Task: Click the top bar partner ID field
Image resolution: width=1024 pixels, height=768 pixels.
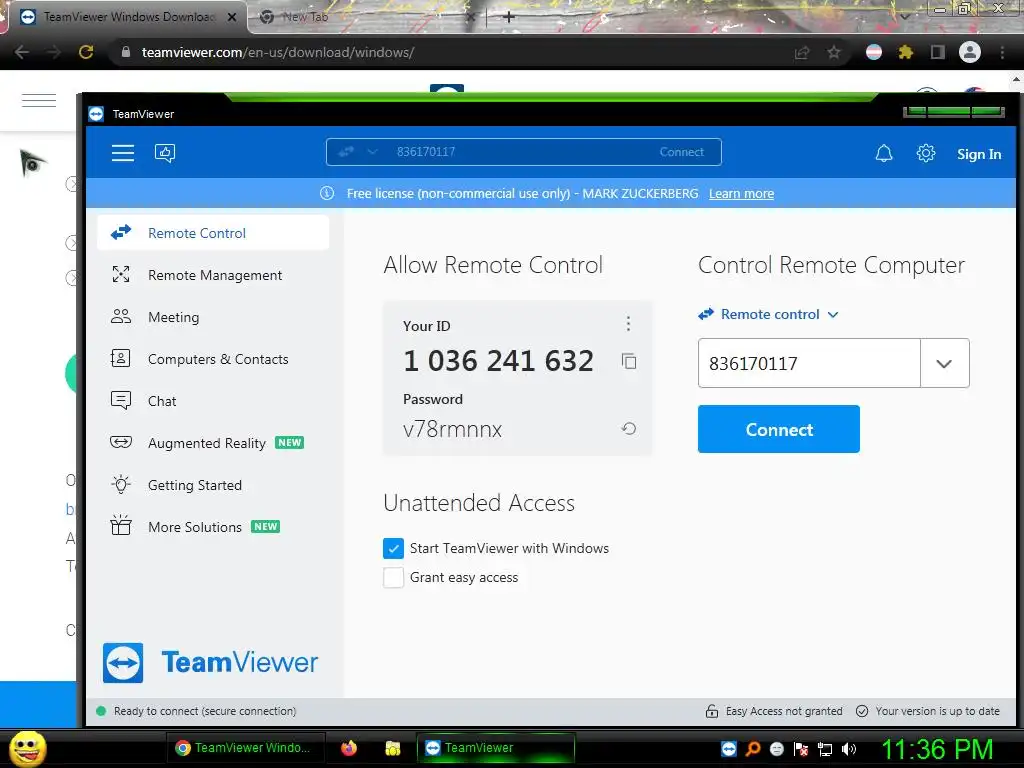Action: pyautogui.click(x=522, y=152)
